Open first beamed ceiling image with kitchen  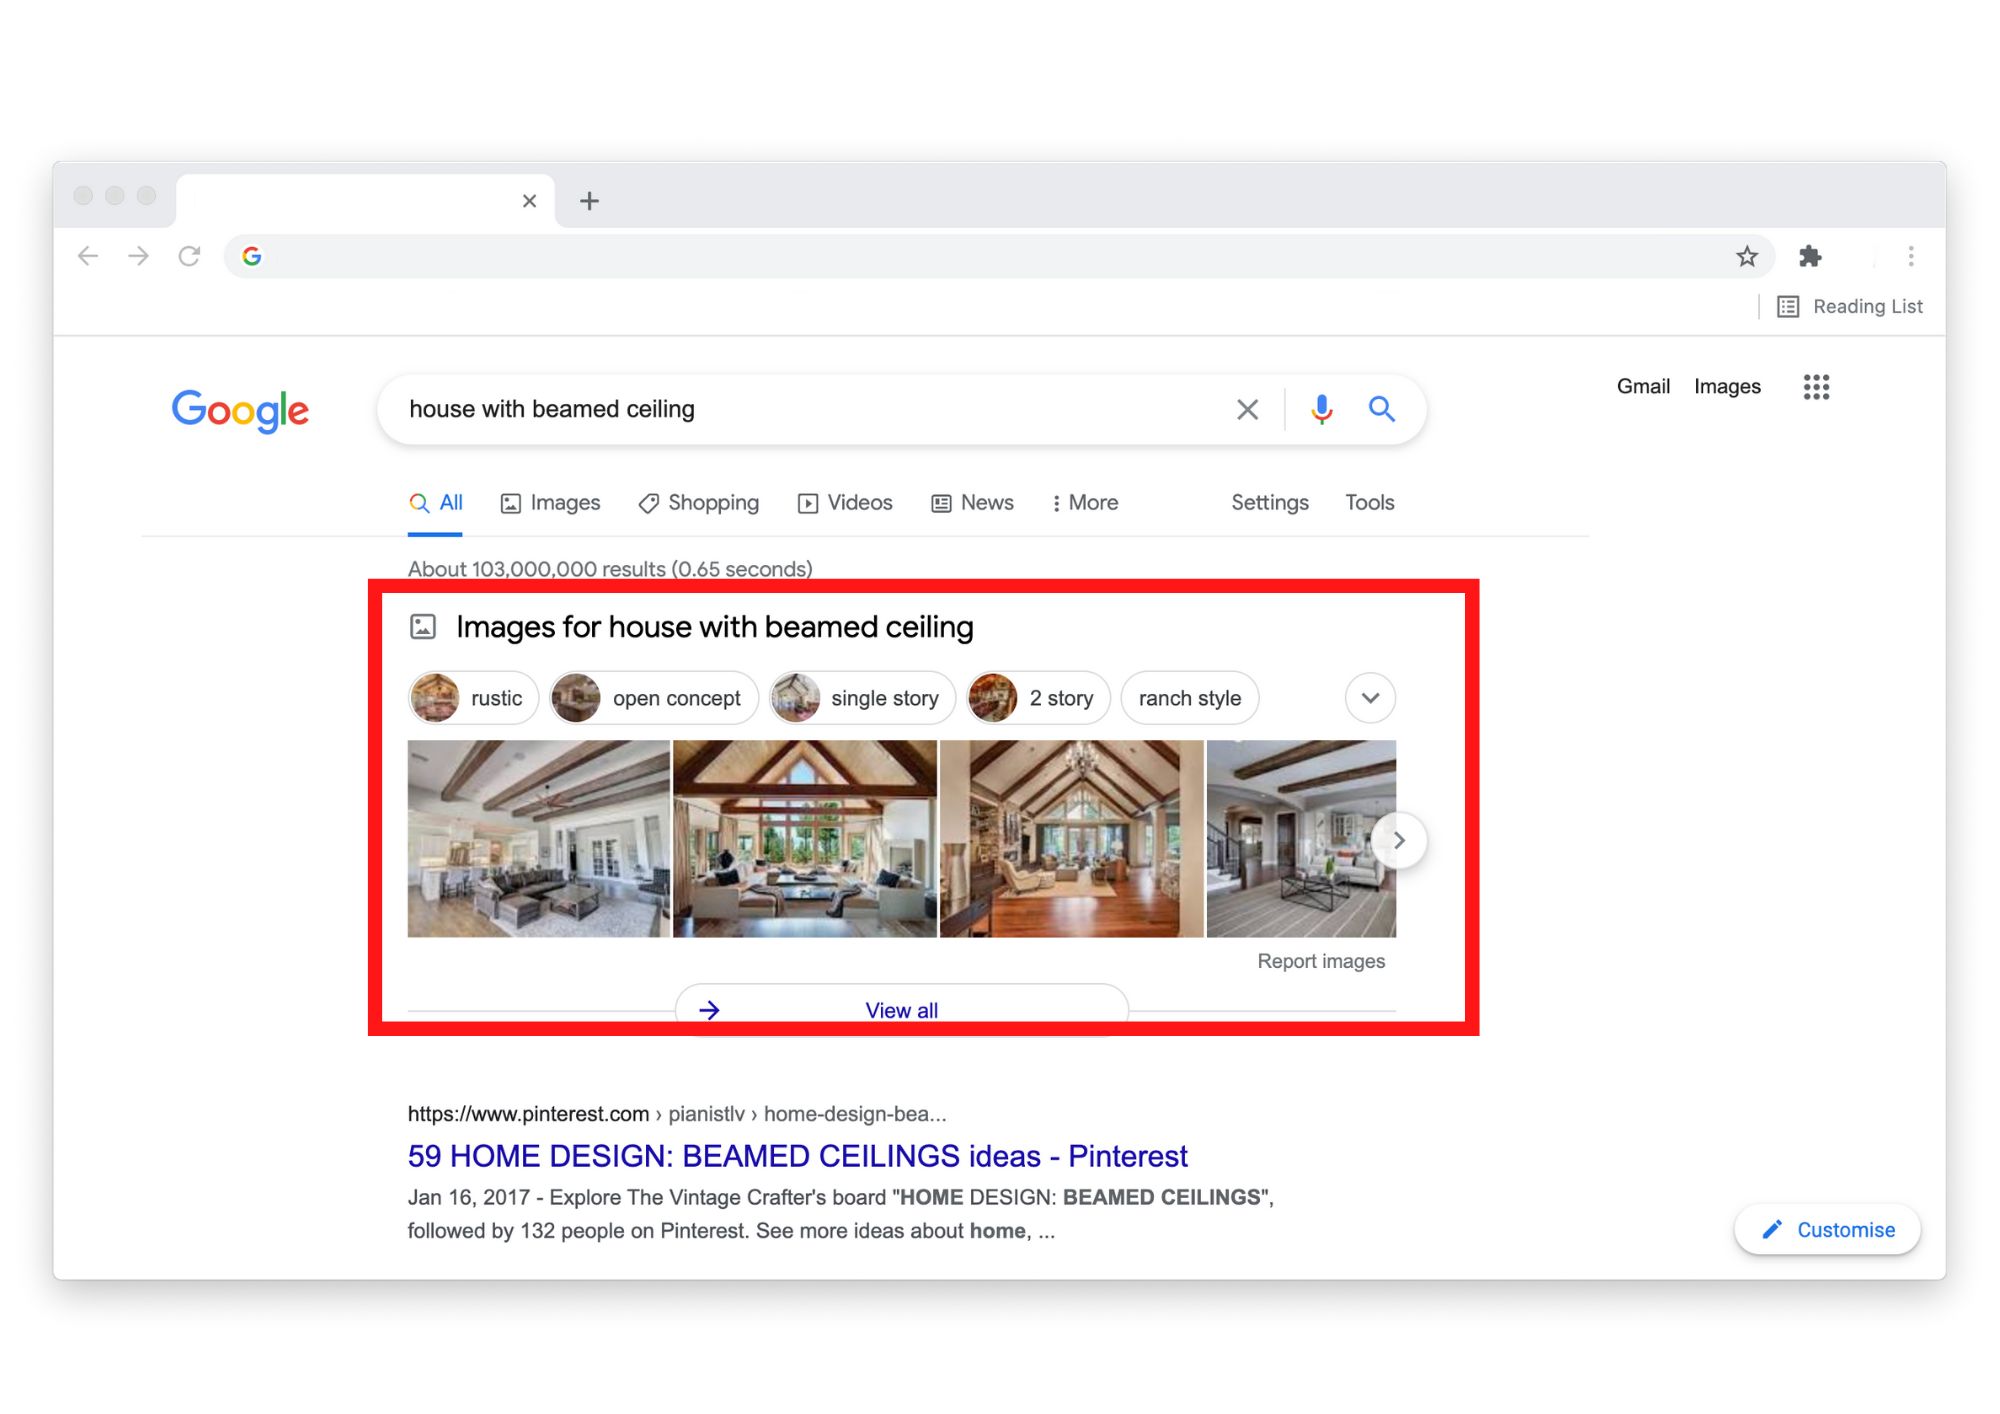[539, 838]
